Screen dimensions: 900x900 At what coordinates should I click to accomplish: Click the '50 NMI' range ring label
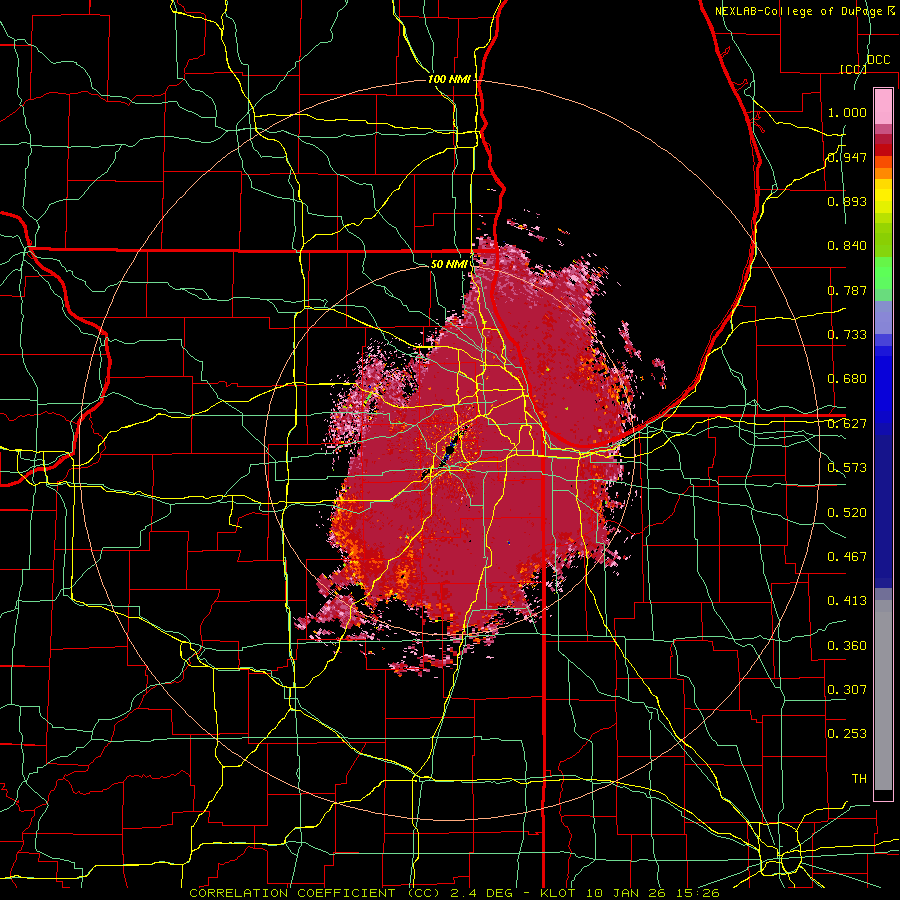[448, 264]
